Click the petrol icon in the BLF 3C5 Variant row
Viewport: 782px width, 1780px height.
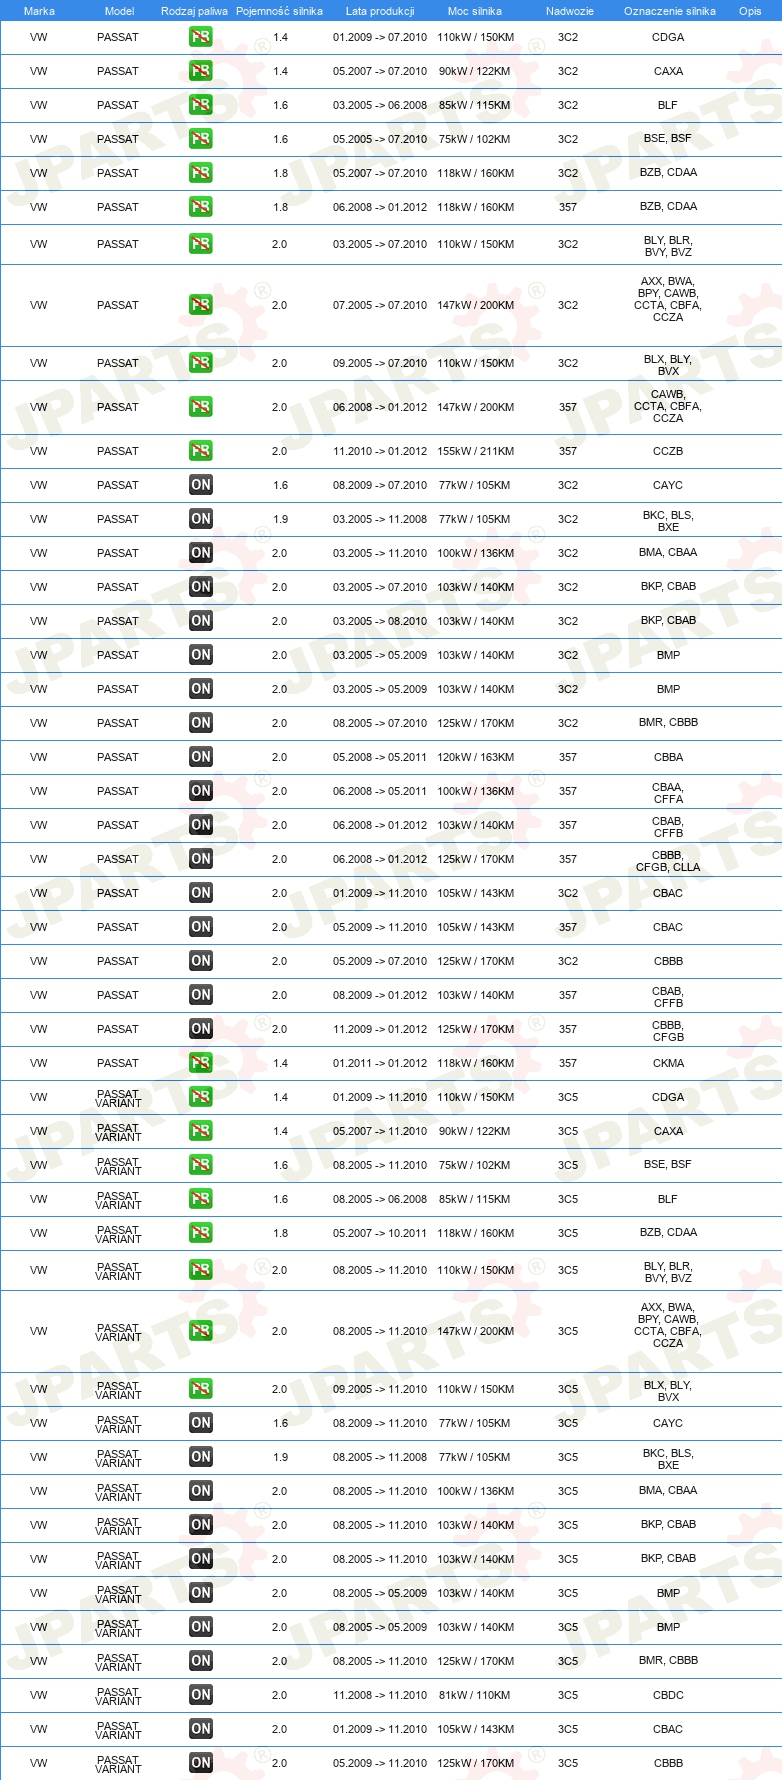201,1199
